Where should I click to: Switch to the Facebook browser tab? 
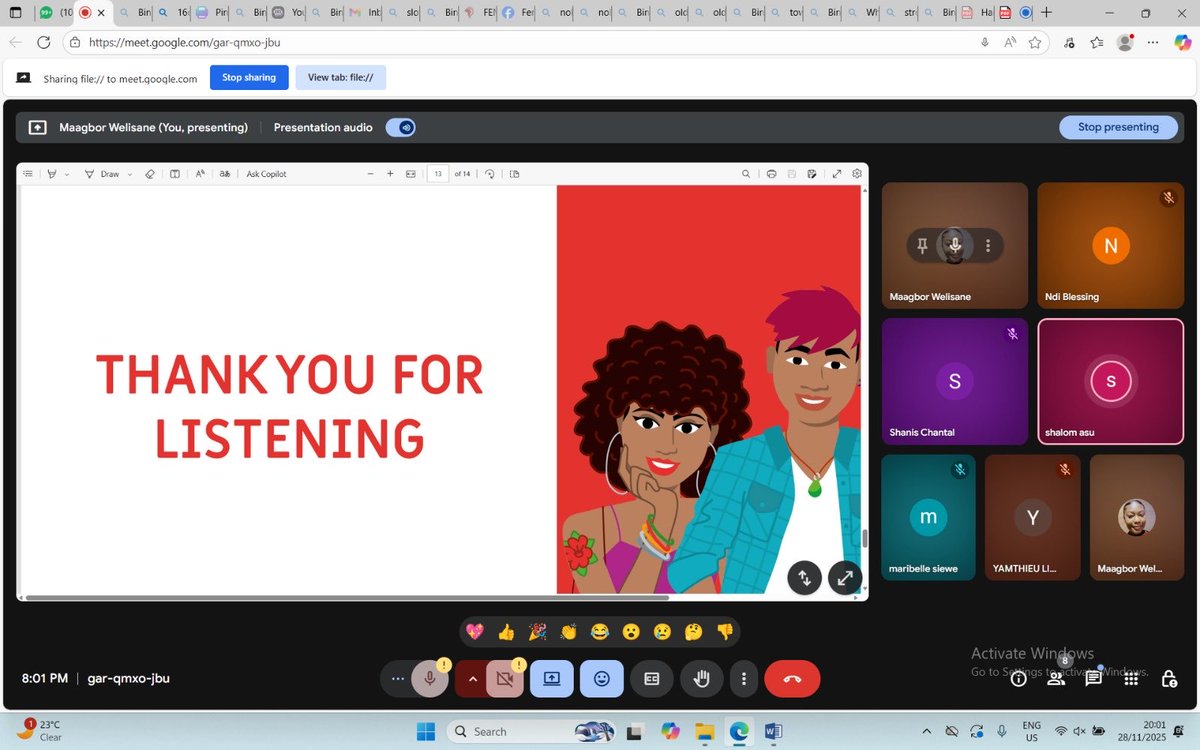tap(518, 13)
